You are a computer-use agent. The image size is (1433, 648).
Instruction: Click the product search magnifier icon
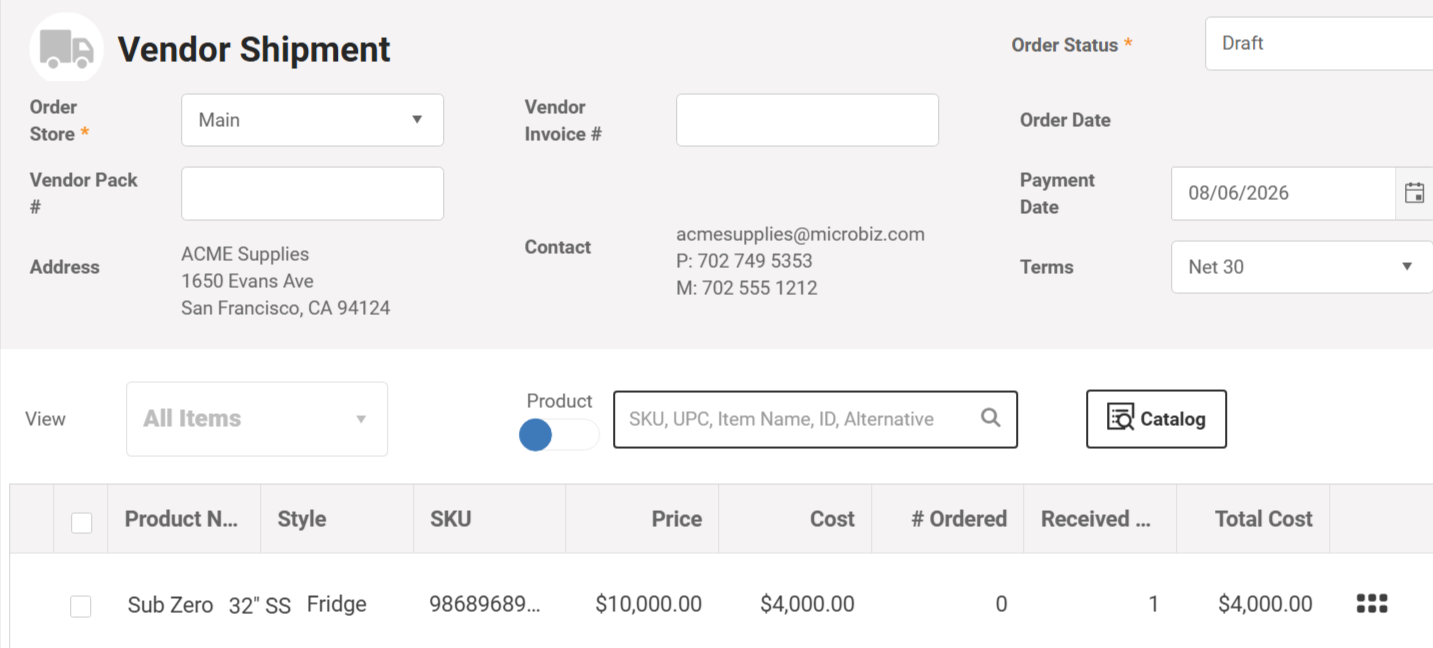pyautogui.click(x=990, y=418)
